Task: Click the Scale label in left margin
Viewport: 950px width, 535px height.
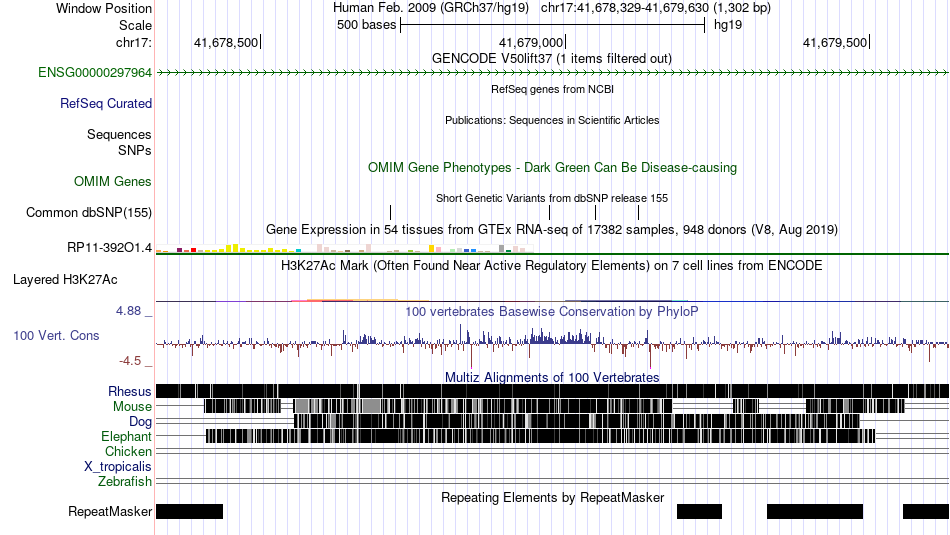Action: [135, 25]
